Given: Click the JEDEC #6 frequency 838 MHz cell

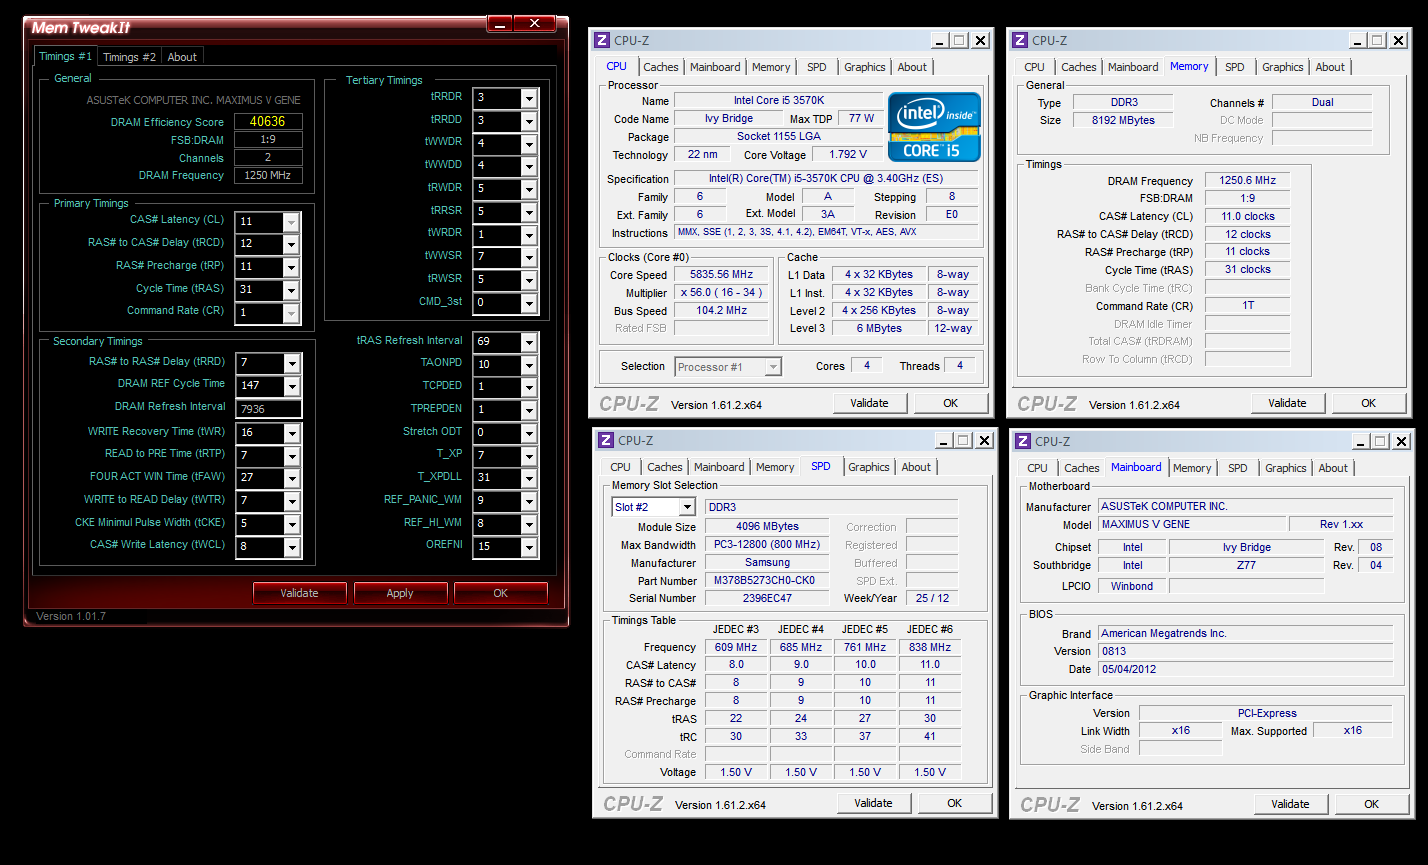Looking at the screenshot, I should (x=930, y=647).
